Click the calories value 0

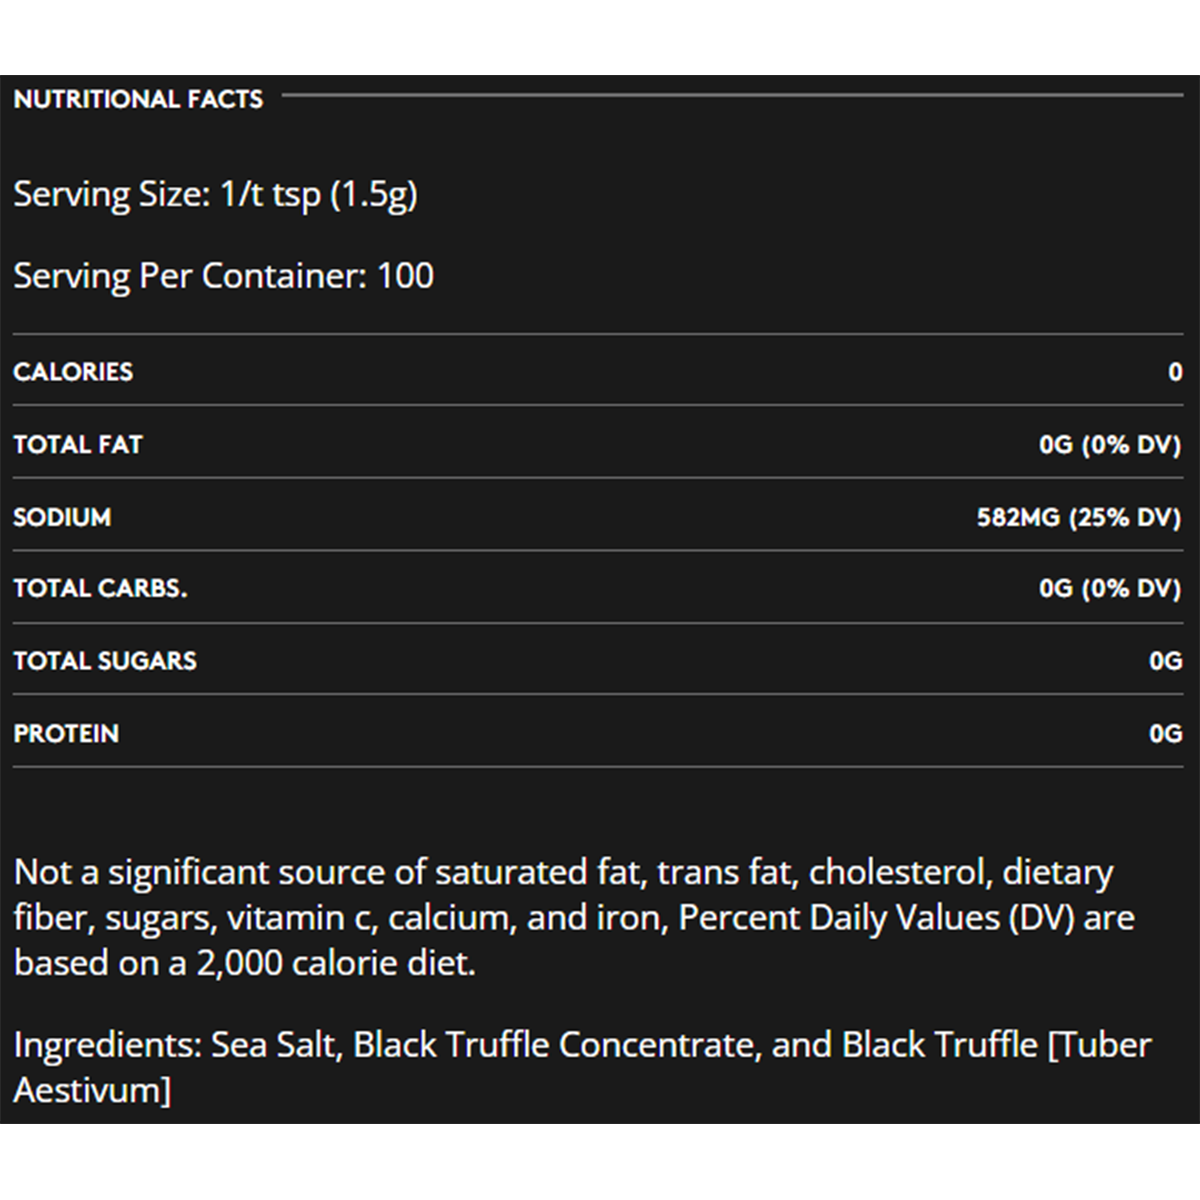pyautogui.click(x=1175, y=372)
